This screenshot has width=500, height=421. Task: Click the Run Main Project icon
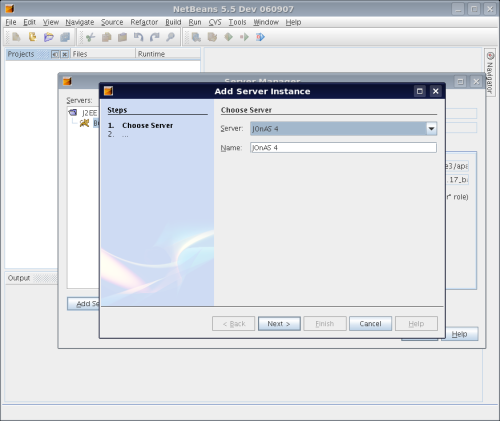pyautogui.click(x=228, y=37)
